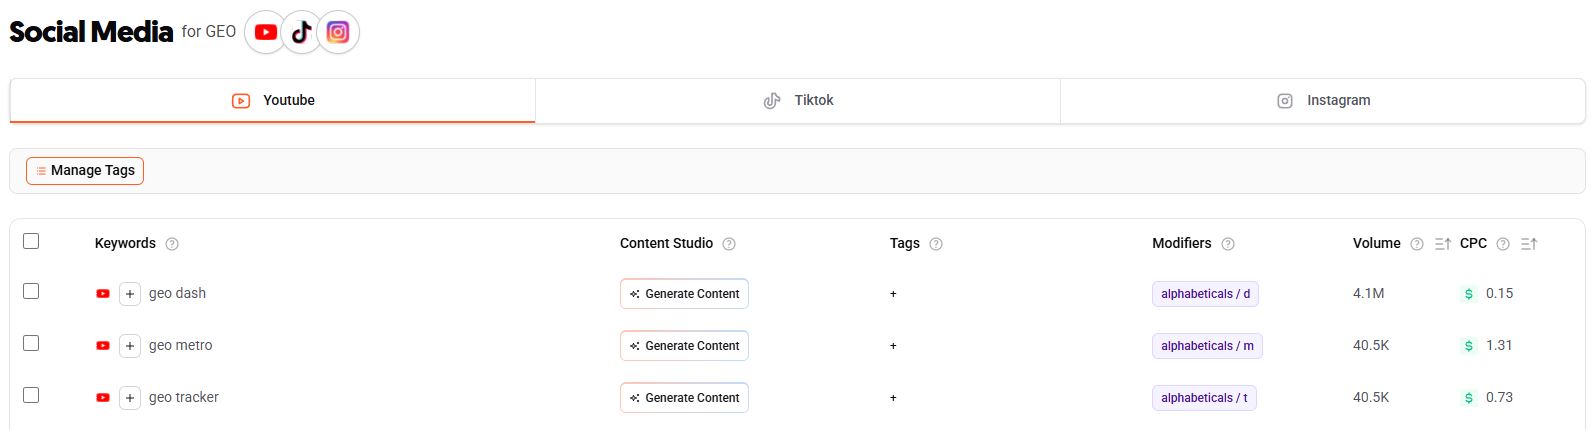The image size is (1592, 430).
Task: Click the dollar icon in geo tracker row
Action: (x=1468, y=398)
